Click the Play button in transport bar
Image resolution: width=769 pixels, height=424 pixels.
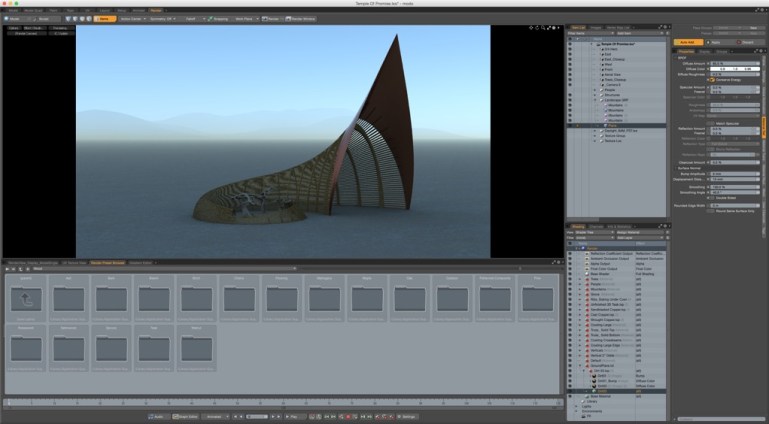click(294, 417)
